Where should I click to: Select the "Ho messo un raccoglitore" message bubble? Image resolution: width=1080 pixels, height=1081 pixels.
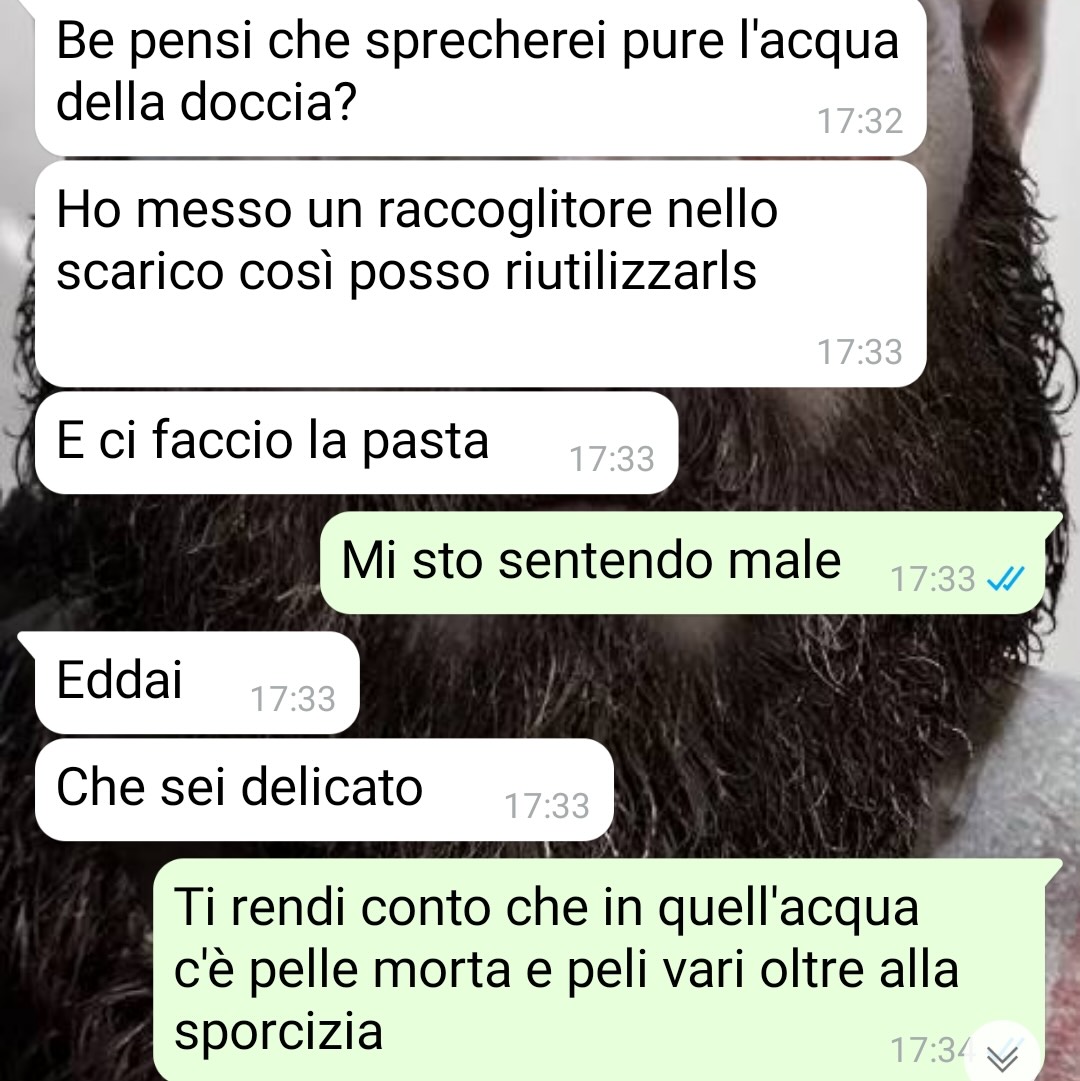(480, 274)
